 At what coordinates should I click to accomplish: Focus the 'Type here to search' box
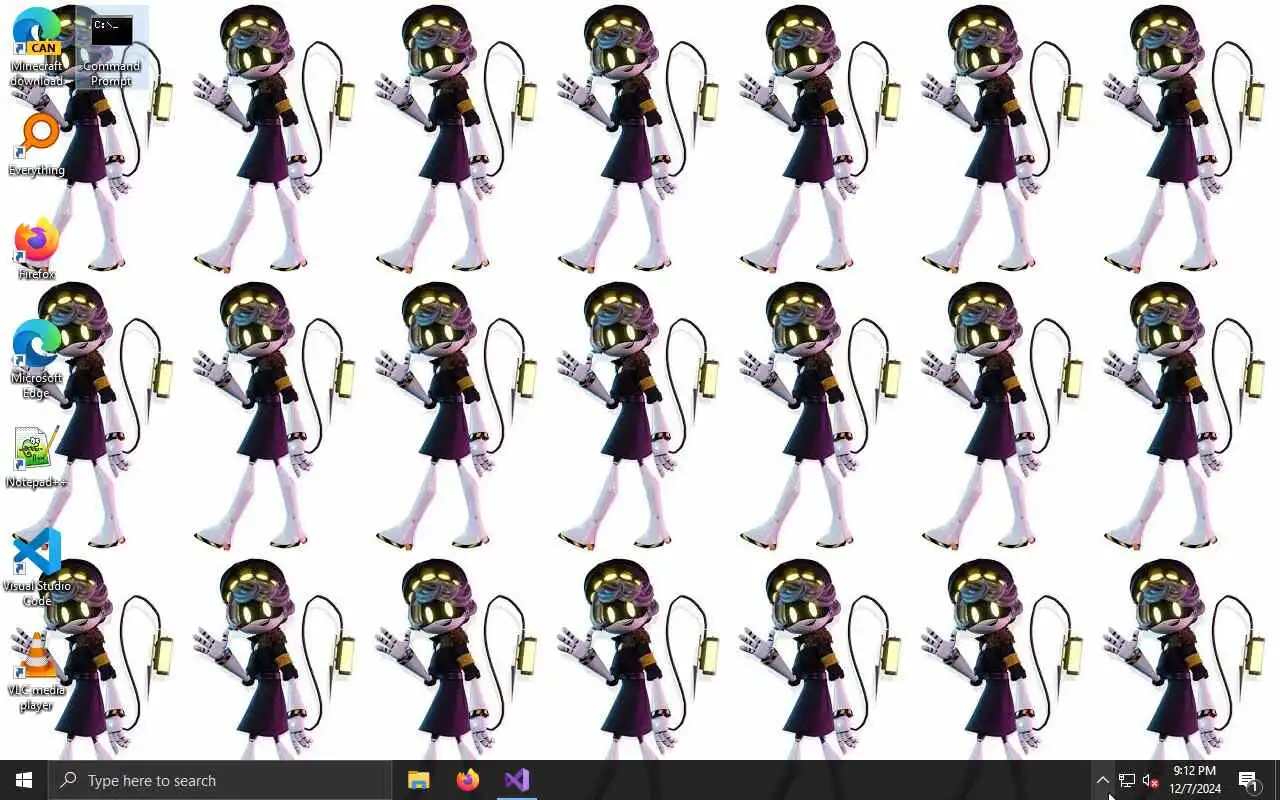pyautogui.click(x=220, y=780)
